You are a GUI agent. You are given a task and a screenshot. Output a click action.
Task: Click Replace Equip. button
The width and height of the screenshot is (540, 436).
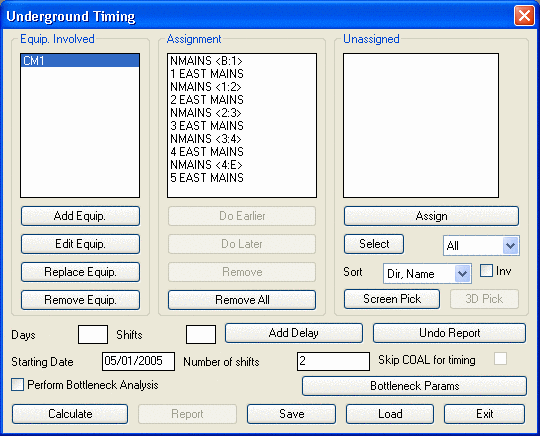[80, 272]
